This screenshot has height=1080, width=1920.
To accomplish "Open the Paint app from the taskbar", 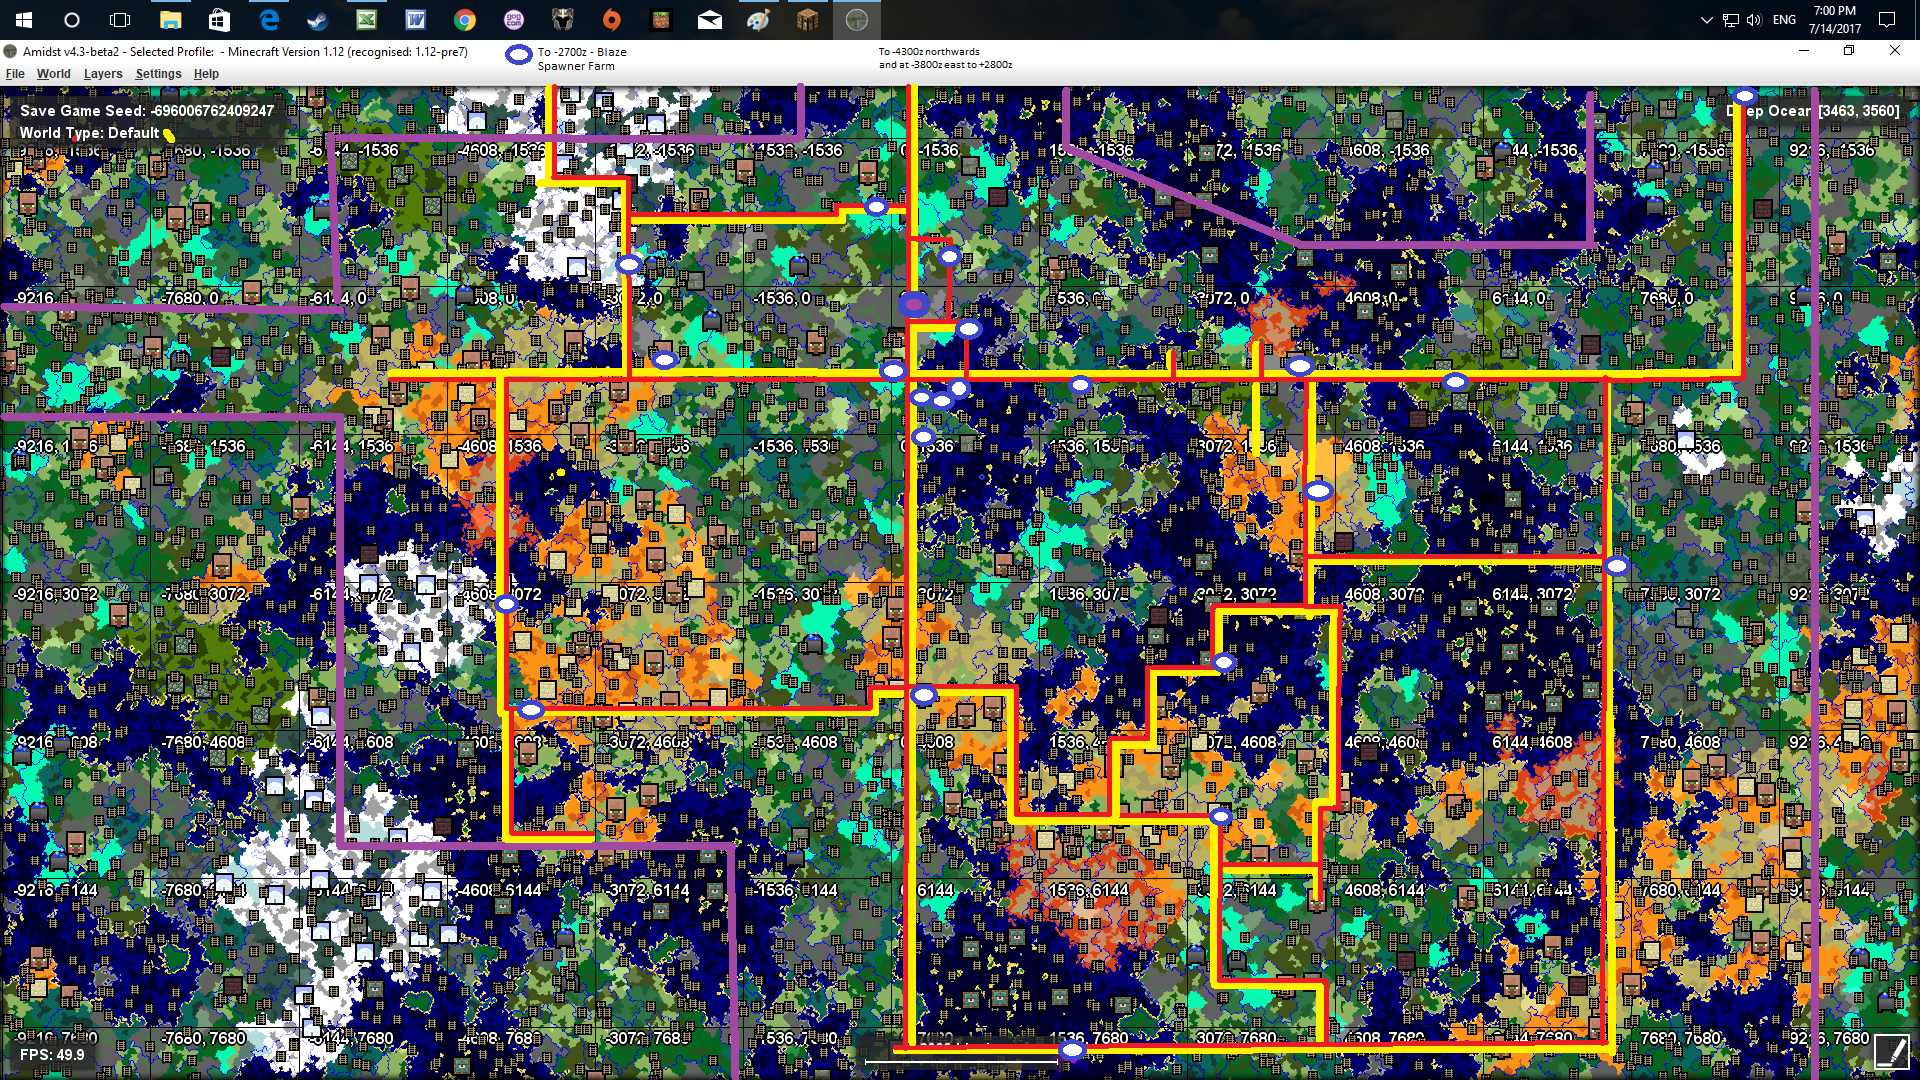I will click(759, 20).
